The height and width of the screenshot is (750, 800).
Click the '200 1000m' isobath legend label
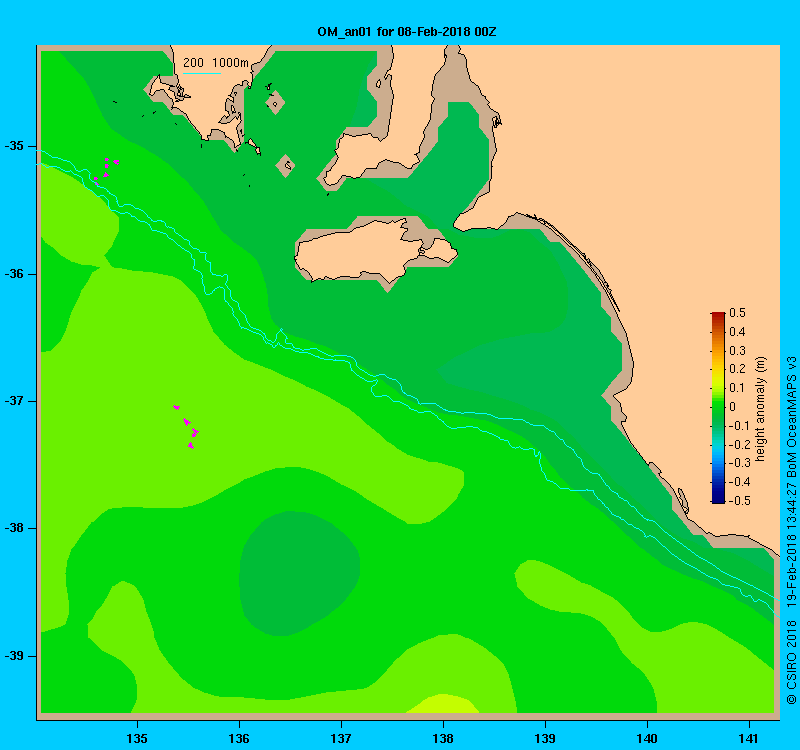pyautogui.click(x=216, y=63)
